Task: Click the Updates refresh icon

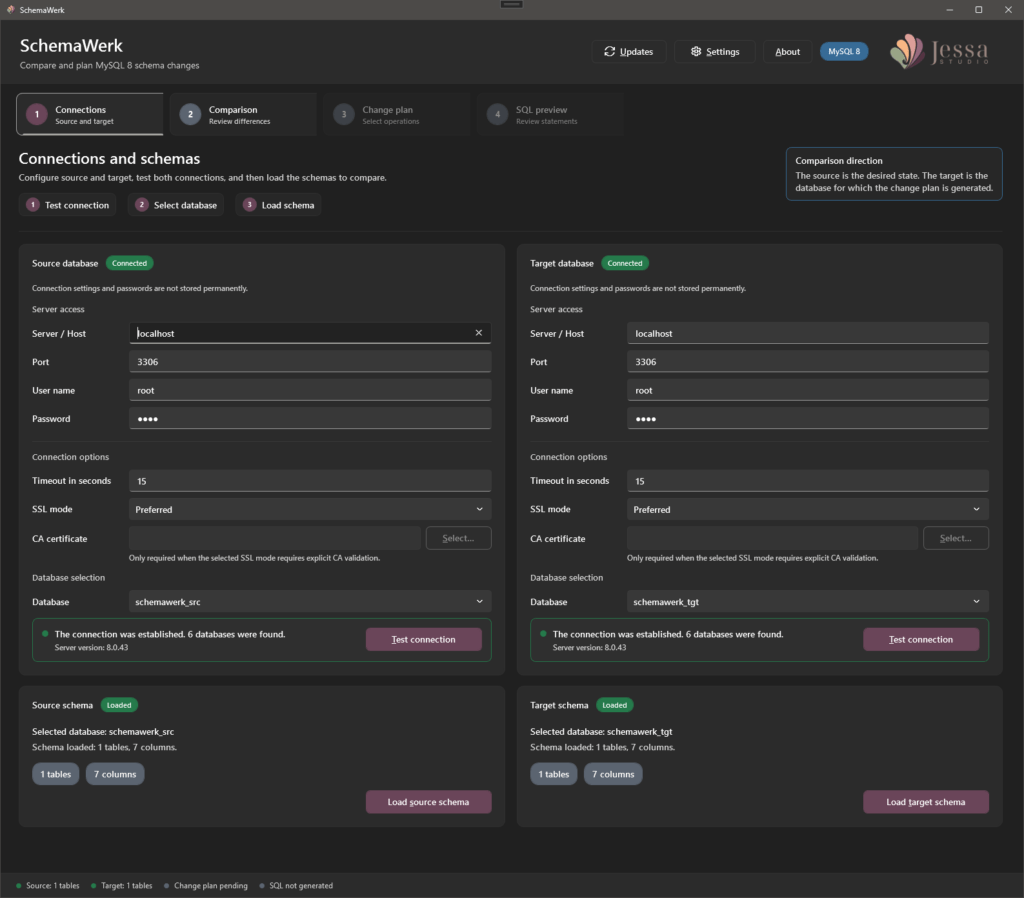Action: pos(609,51)
